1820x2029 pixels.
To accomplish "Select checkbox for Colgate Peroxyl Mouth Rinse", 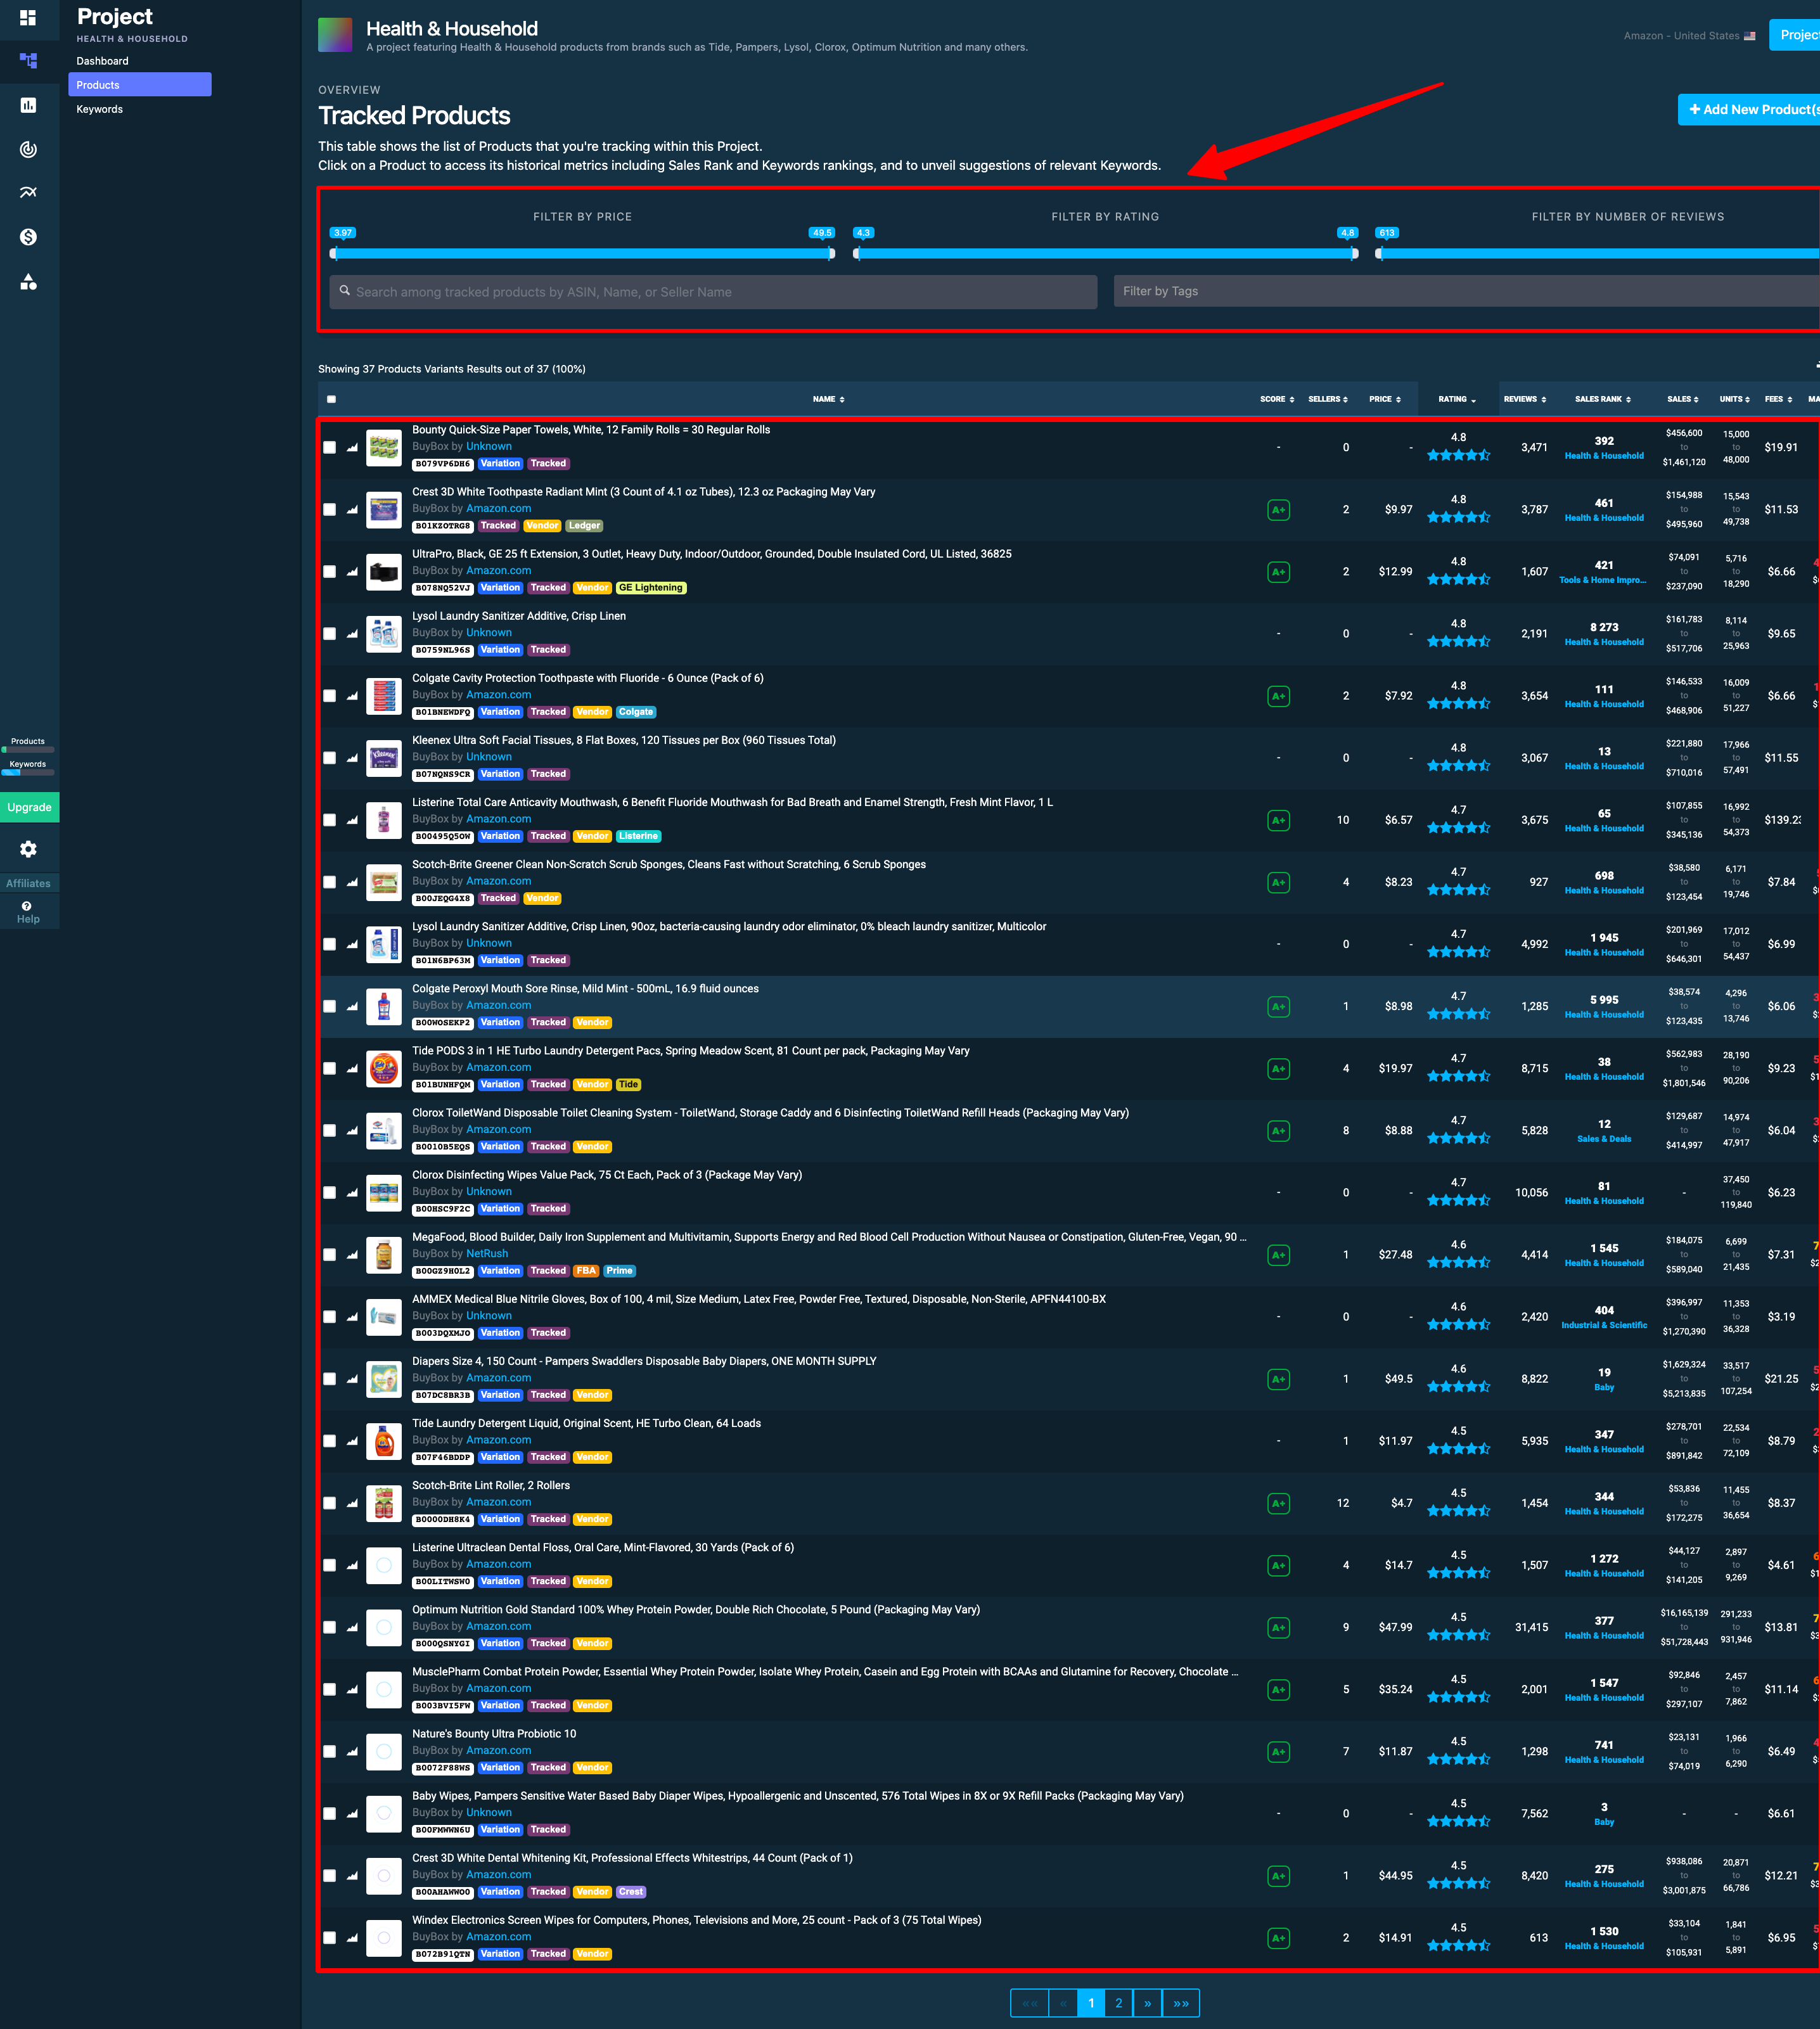I will [x=330, y=1007].
